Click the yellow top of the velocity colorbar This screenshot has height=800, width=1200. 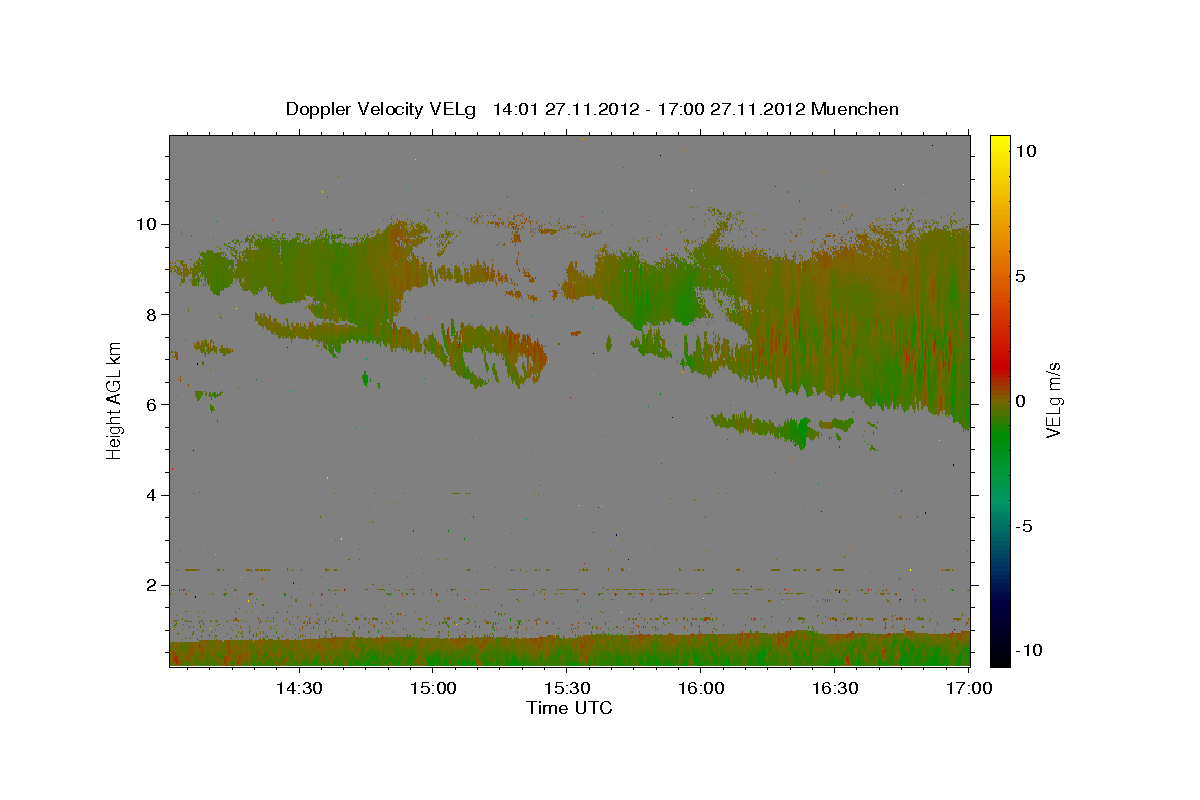[x=999, y=146]
